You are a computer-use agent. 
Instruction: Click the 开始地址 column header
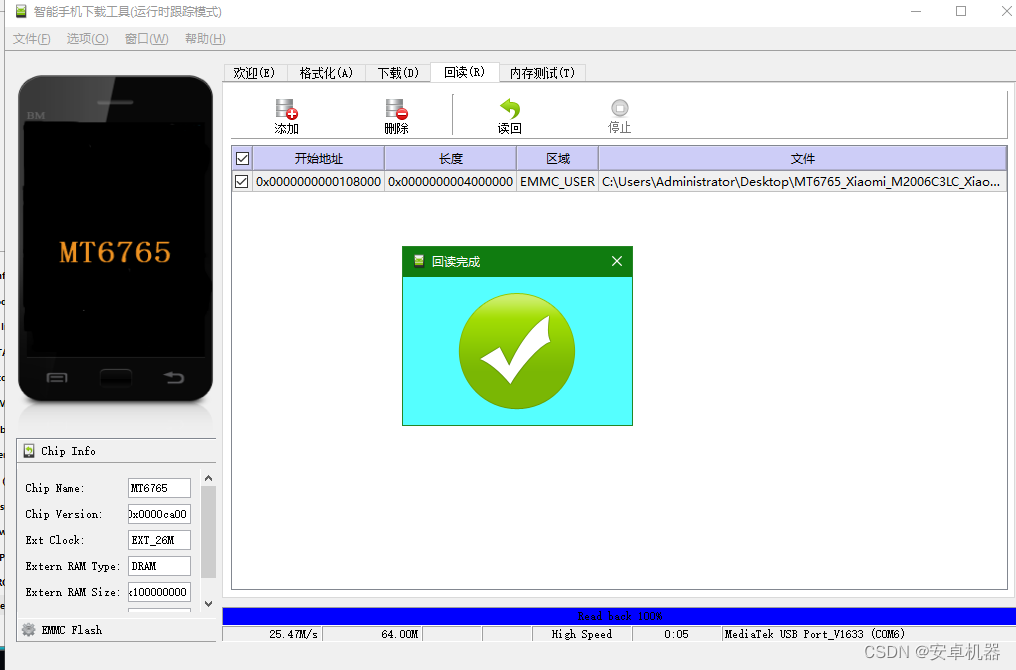click(319, 158)
